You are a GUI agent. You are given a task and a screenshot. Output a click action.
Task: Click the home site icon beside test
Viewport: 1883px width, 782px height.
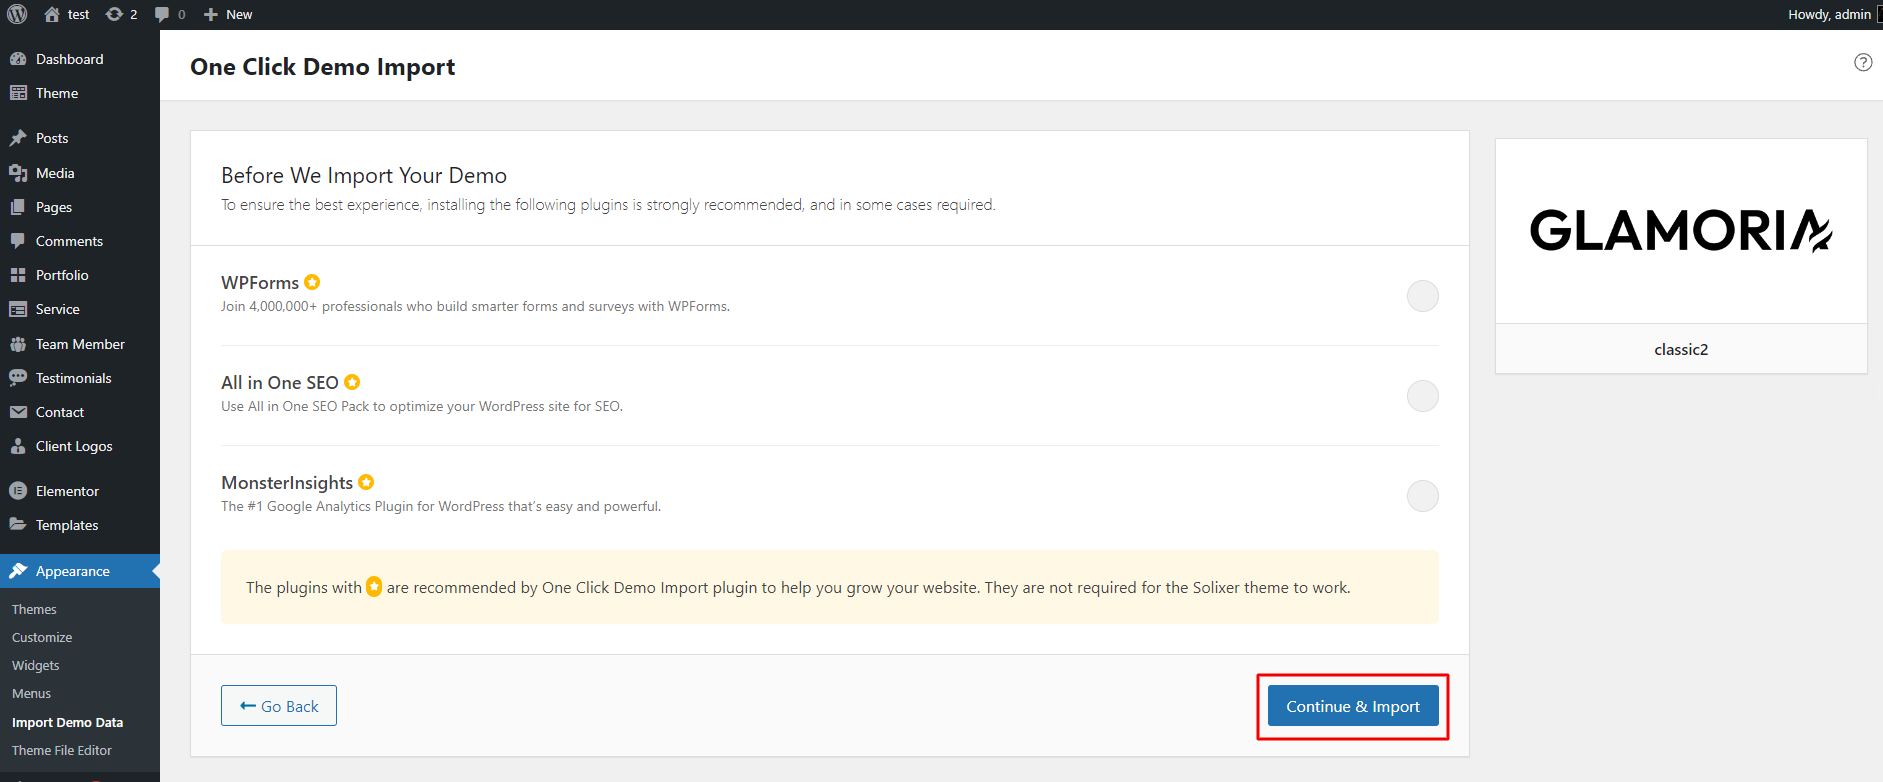coord(52,14)
